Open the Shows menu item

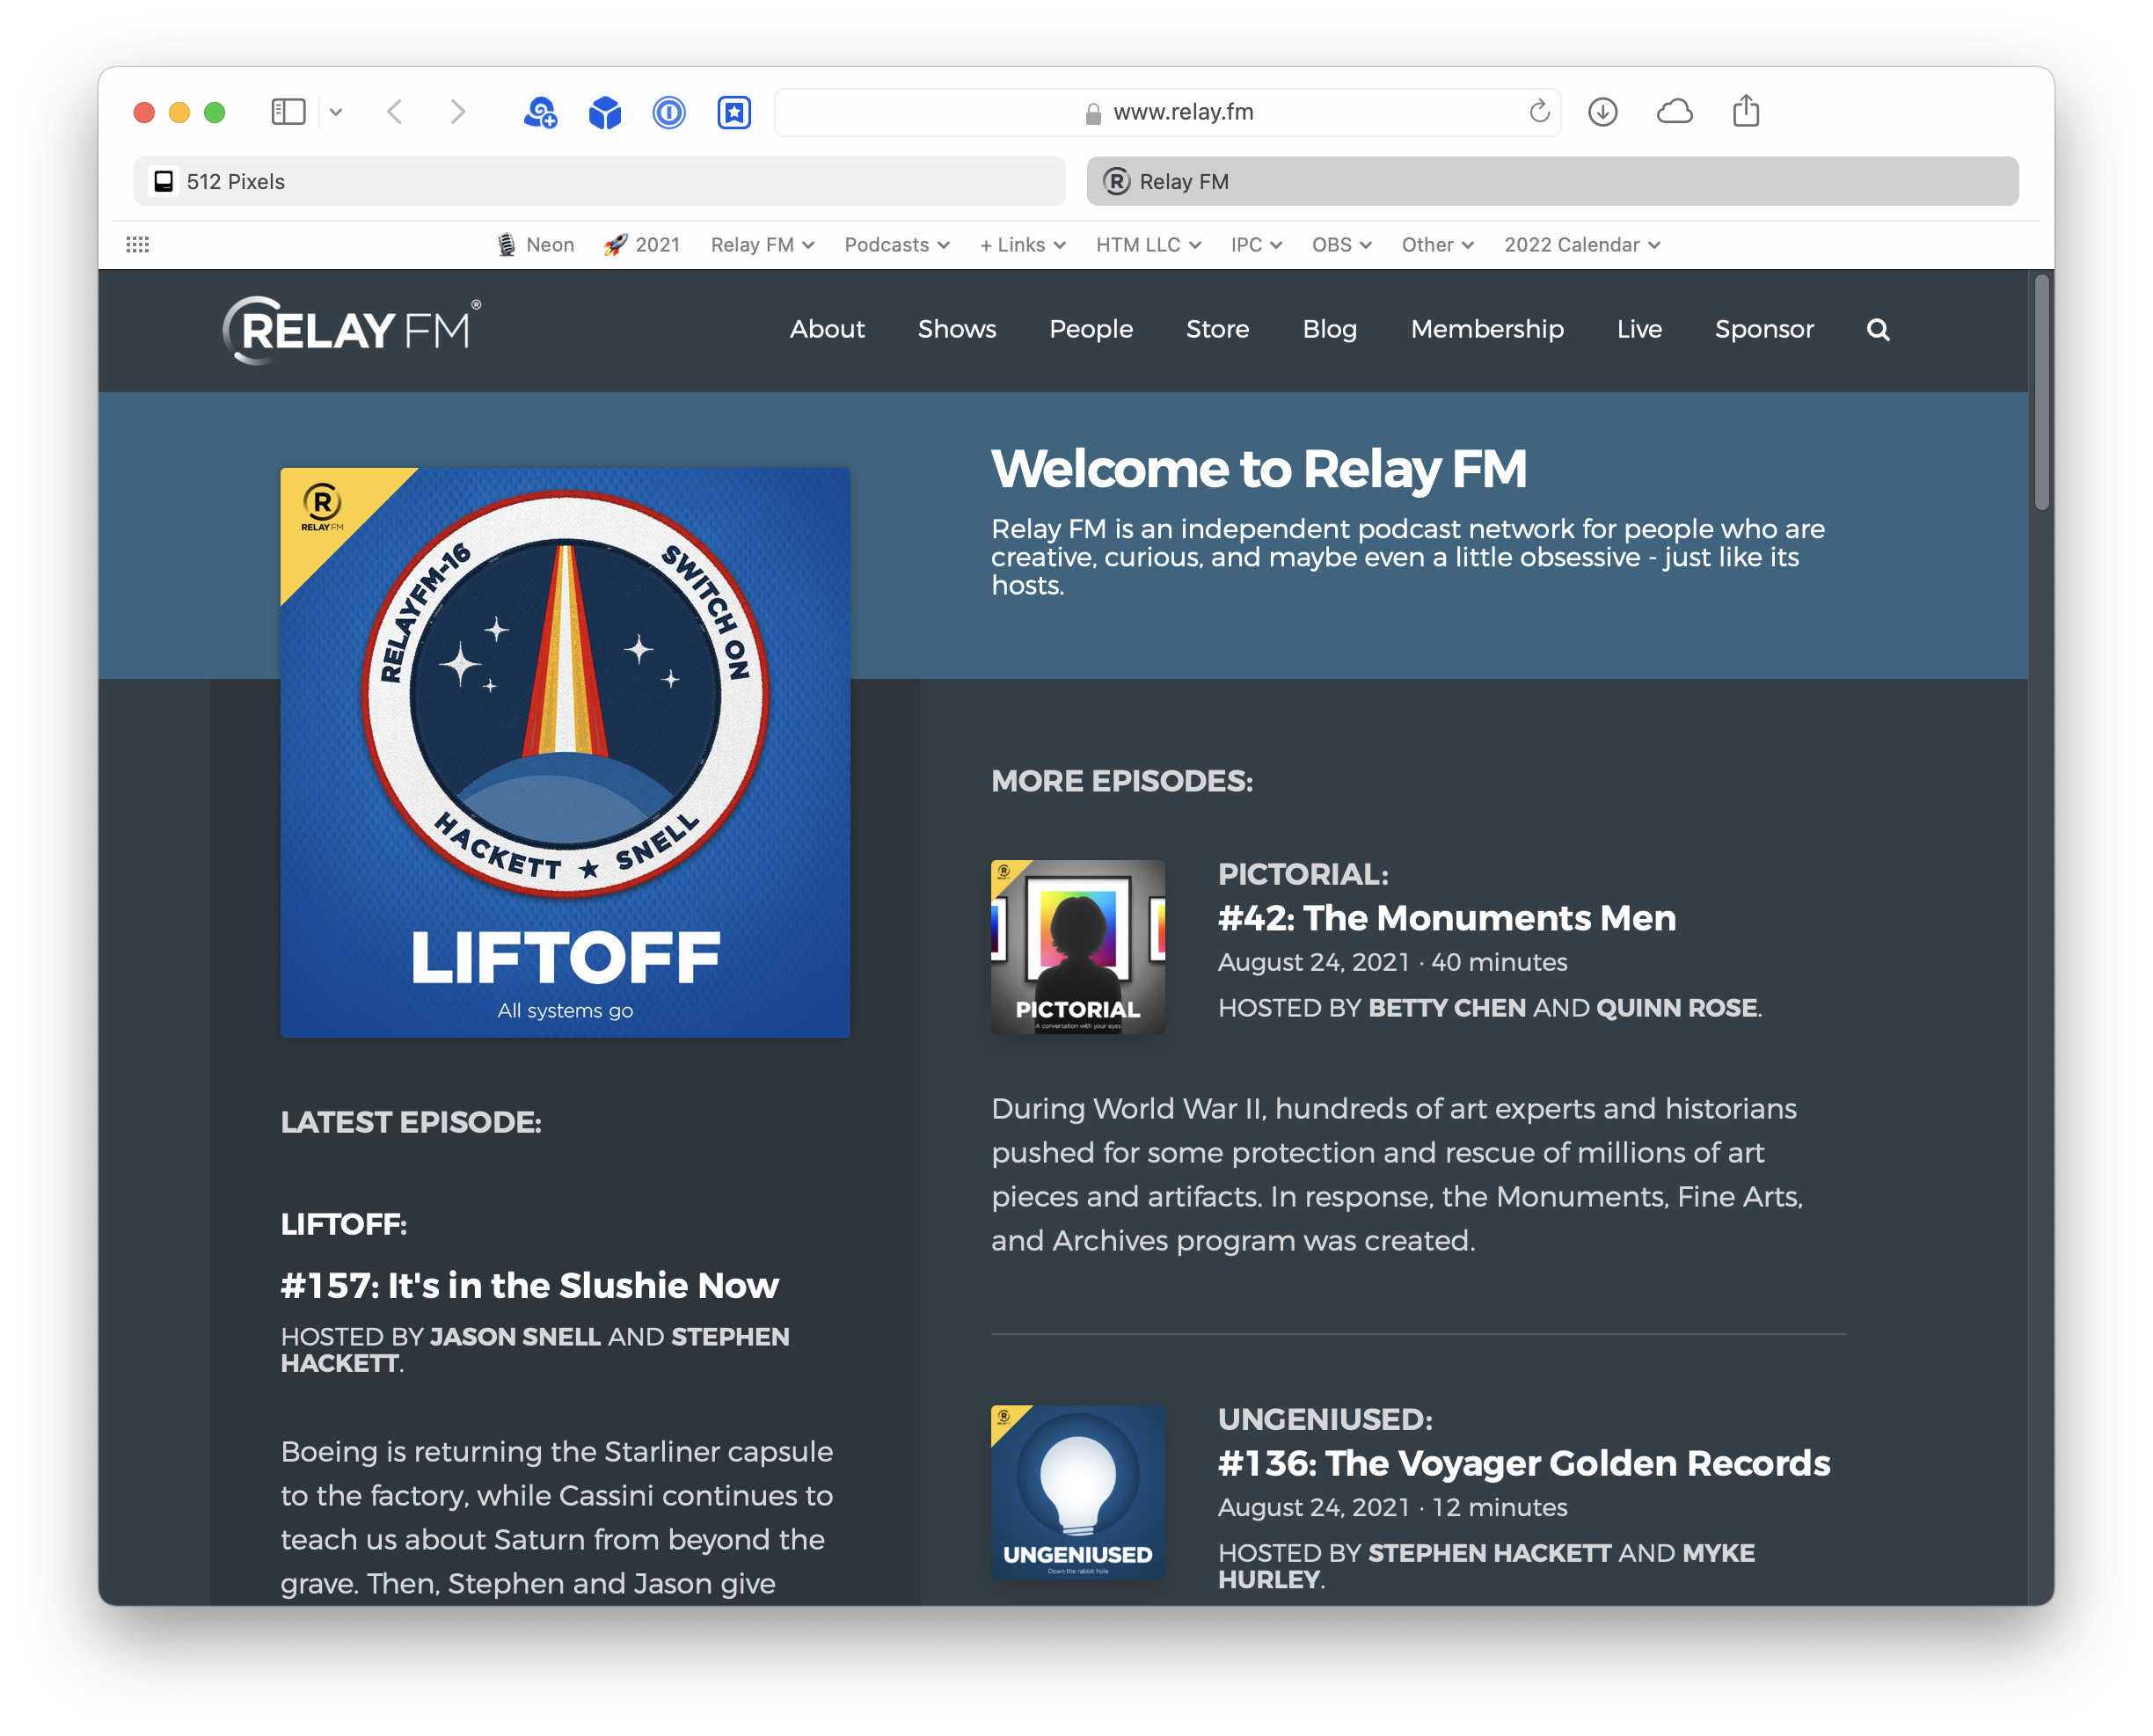tap(956, 329)
